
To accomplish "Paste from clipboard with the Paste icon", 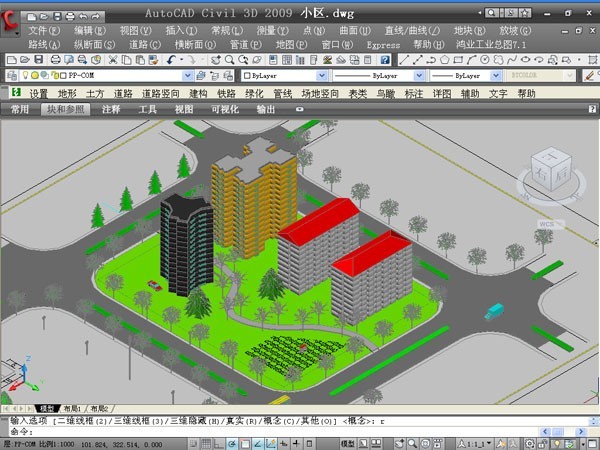I will (x=140, y=60).
